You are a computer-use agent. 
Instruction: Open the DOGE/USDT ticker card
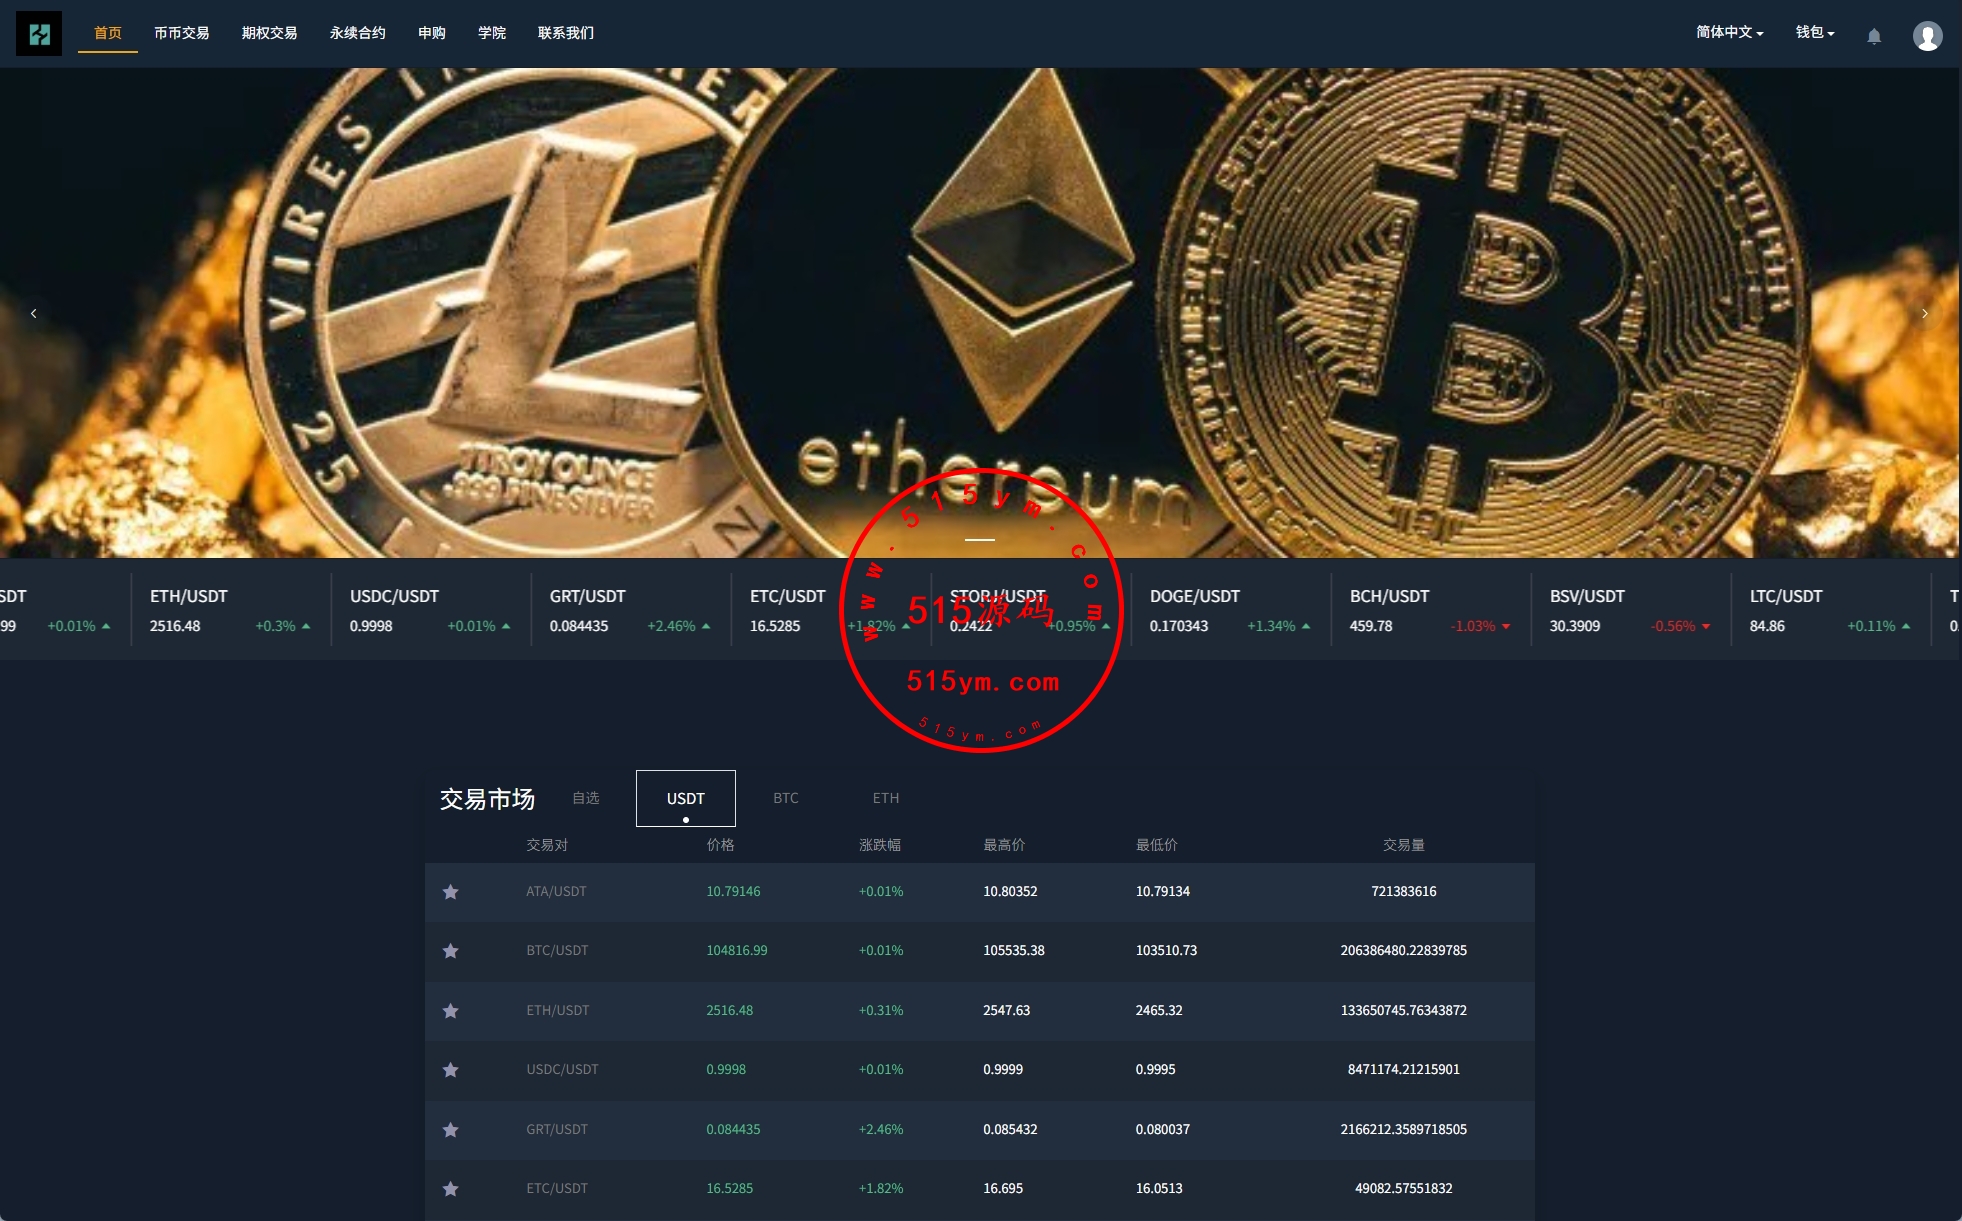tap(1231, 610)
